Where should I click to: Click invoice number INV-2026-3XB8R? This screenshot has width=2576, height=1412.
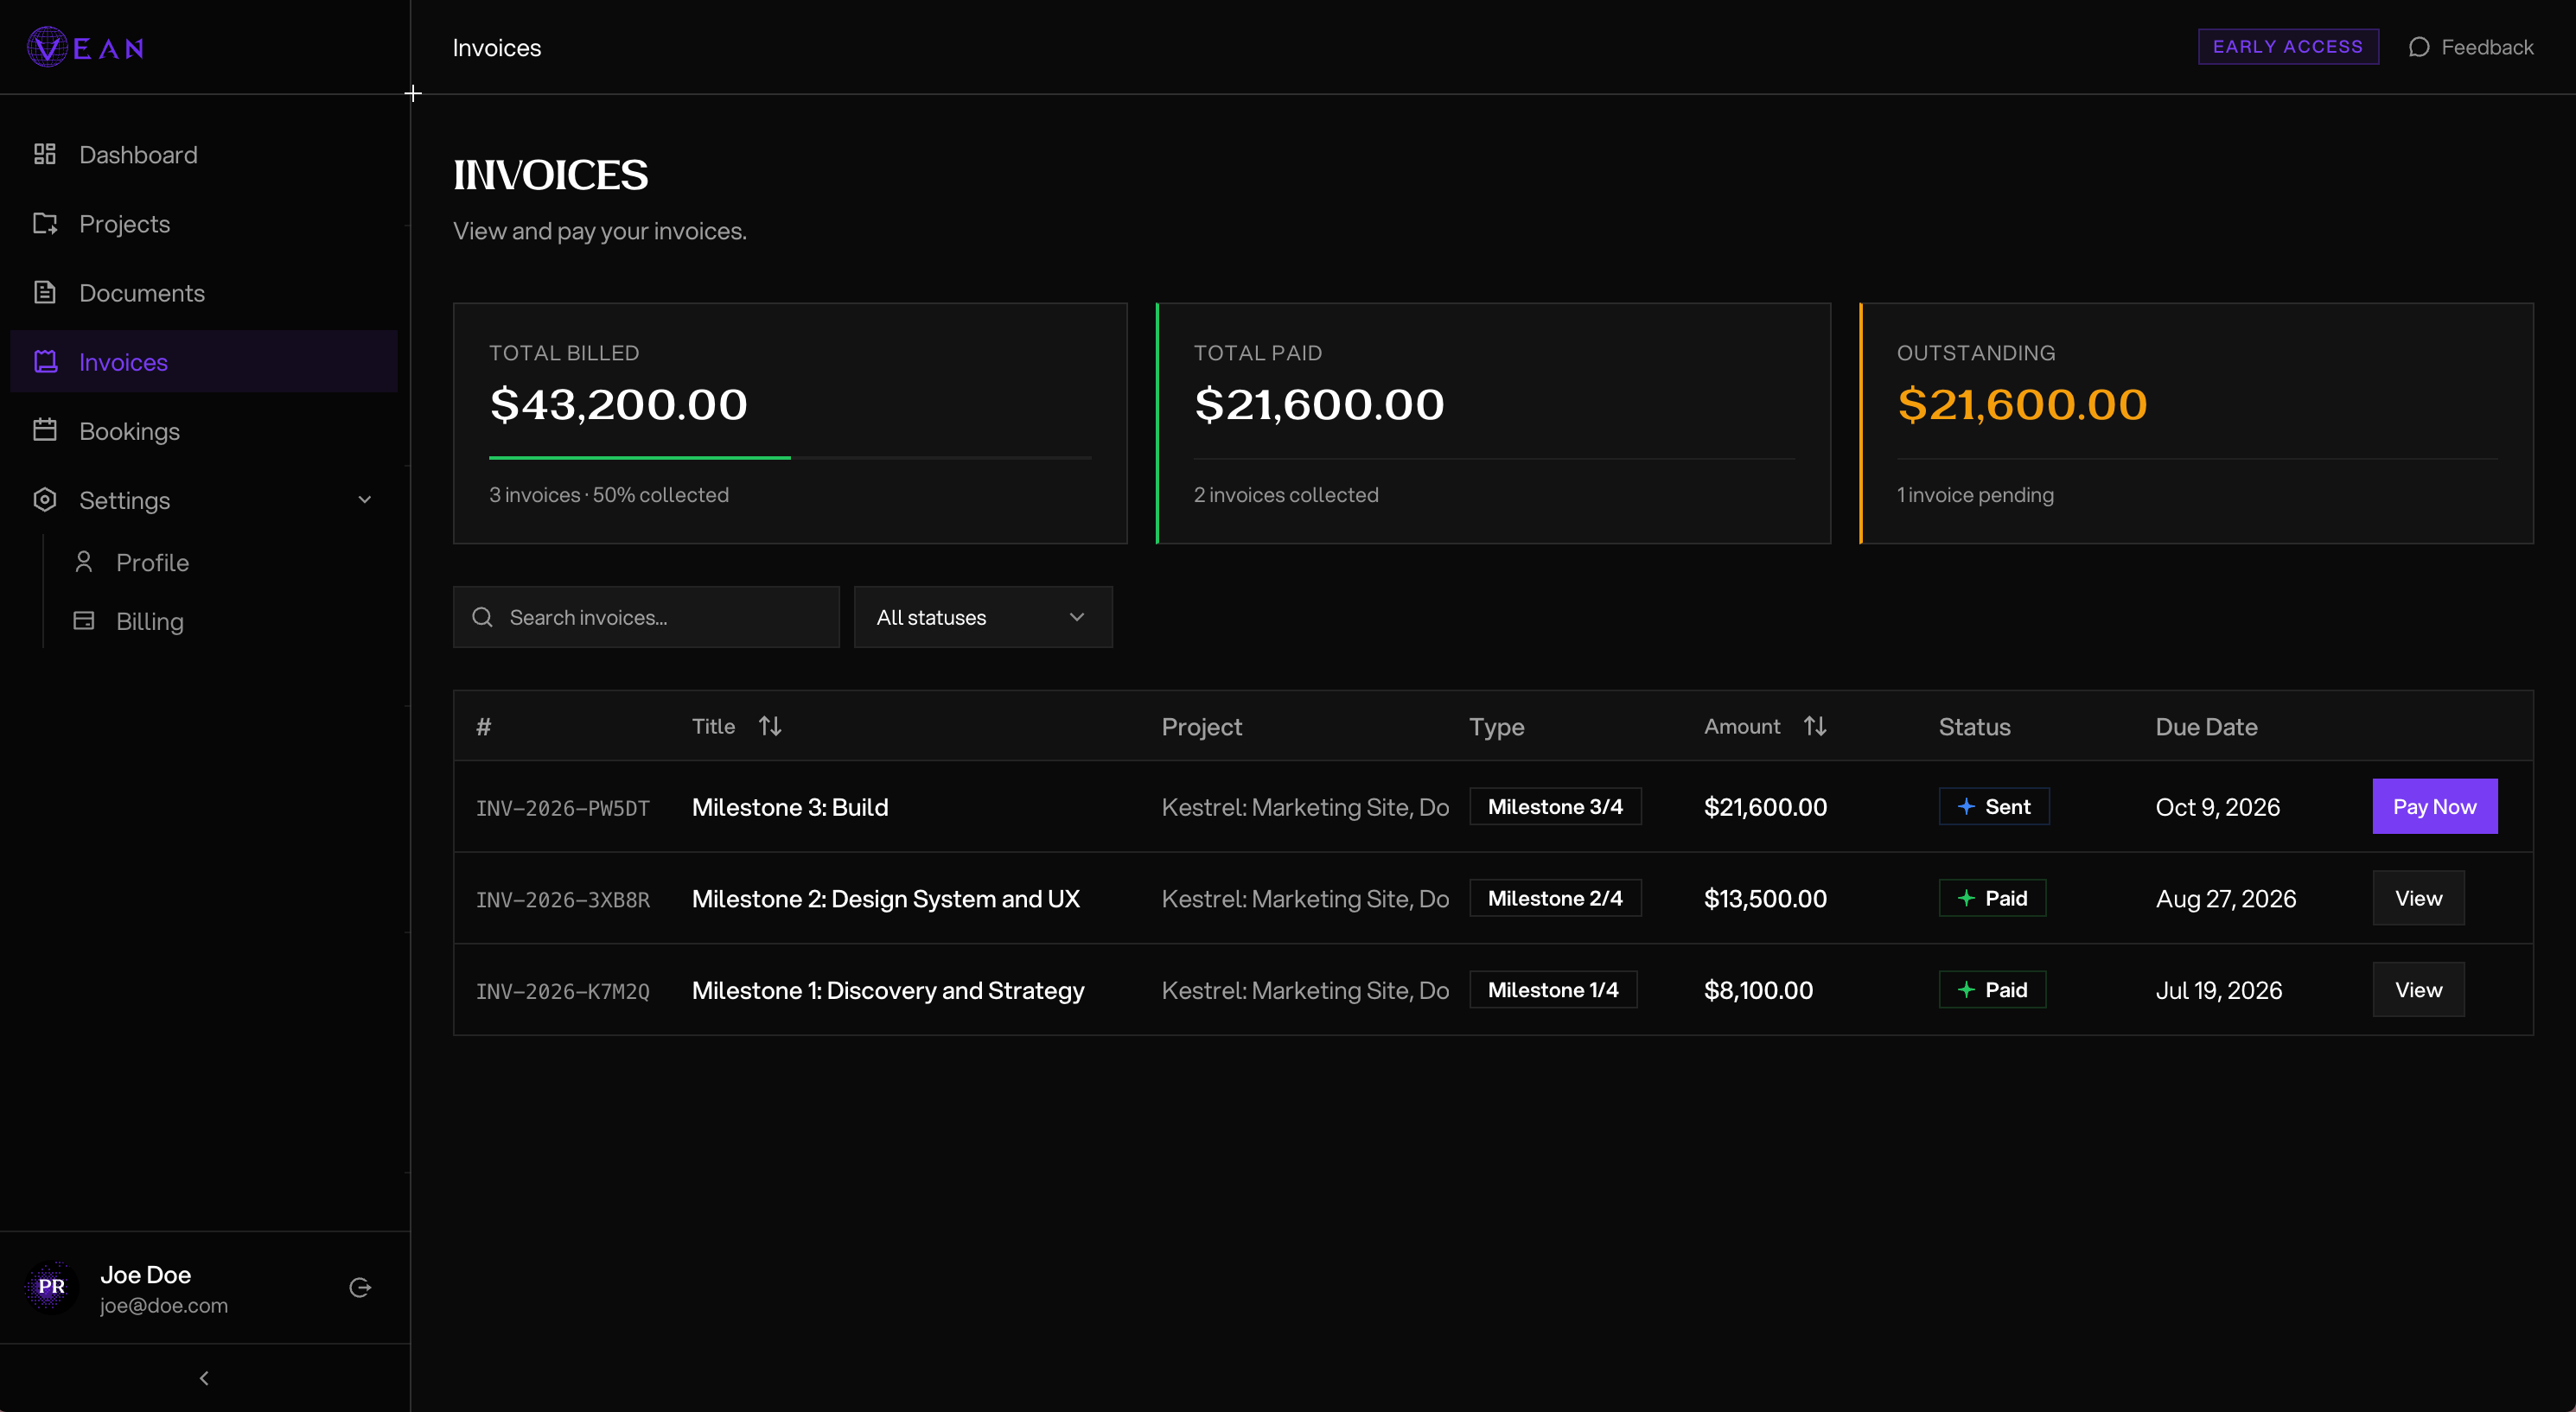pyautogui.click(x=562, y=900)
